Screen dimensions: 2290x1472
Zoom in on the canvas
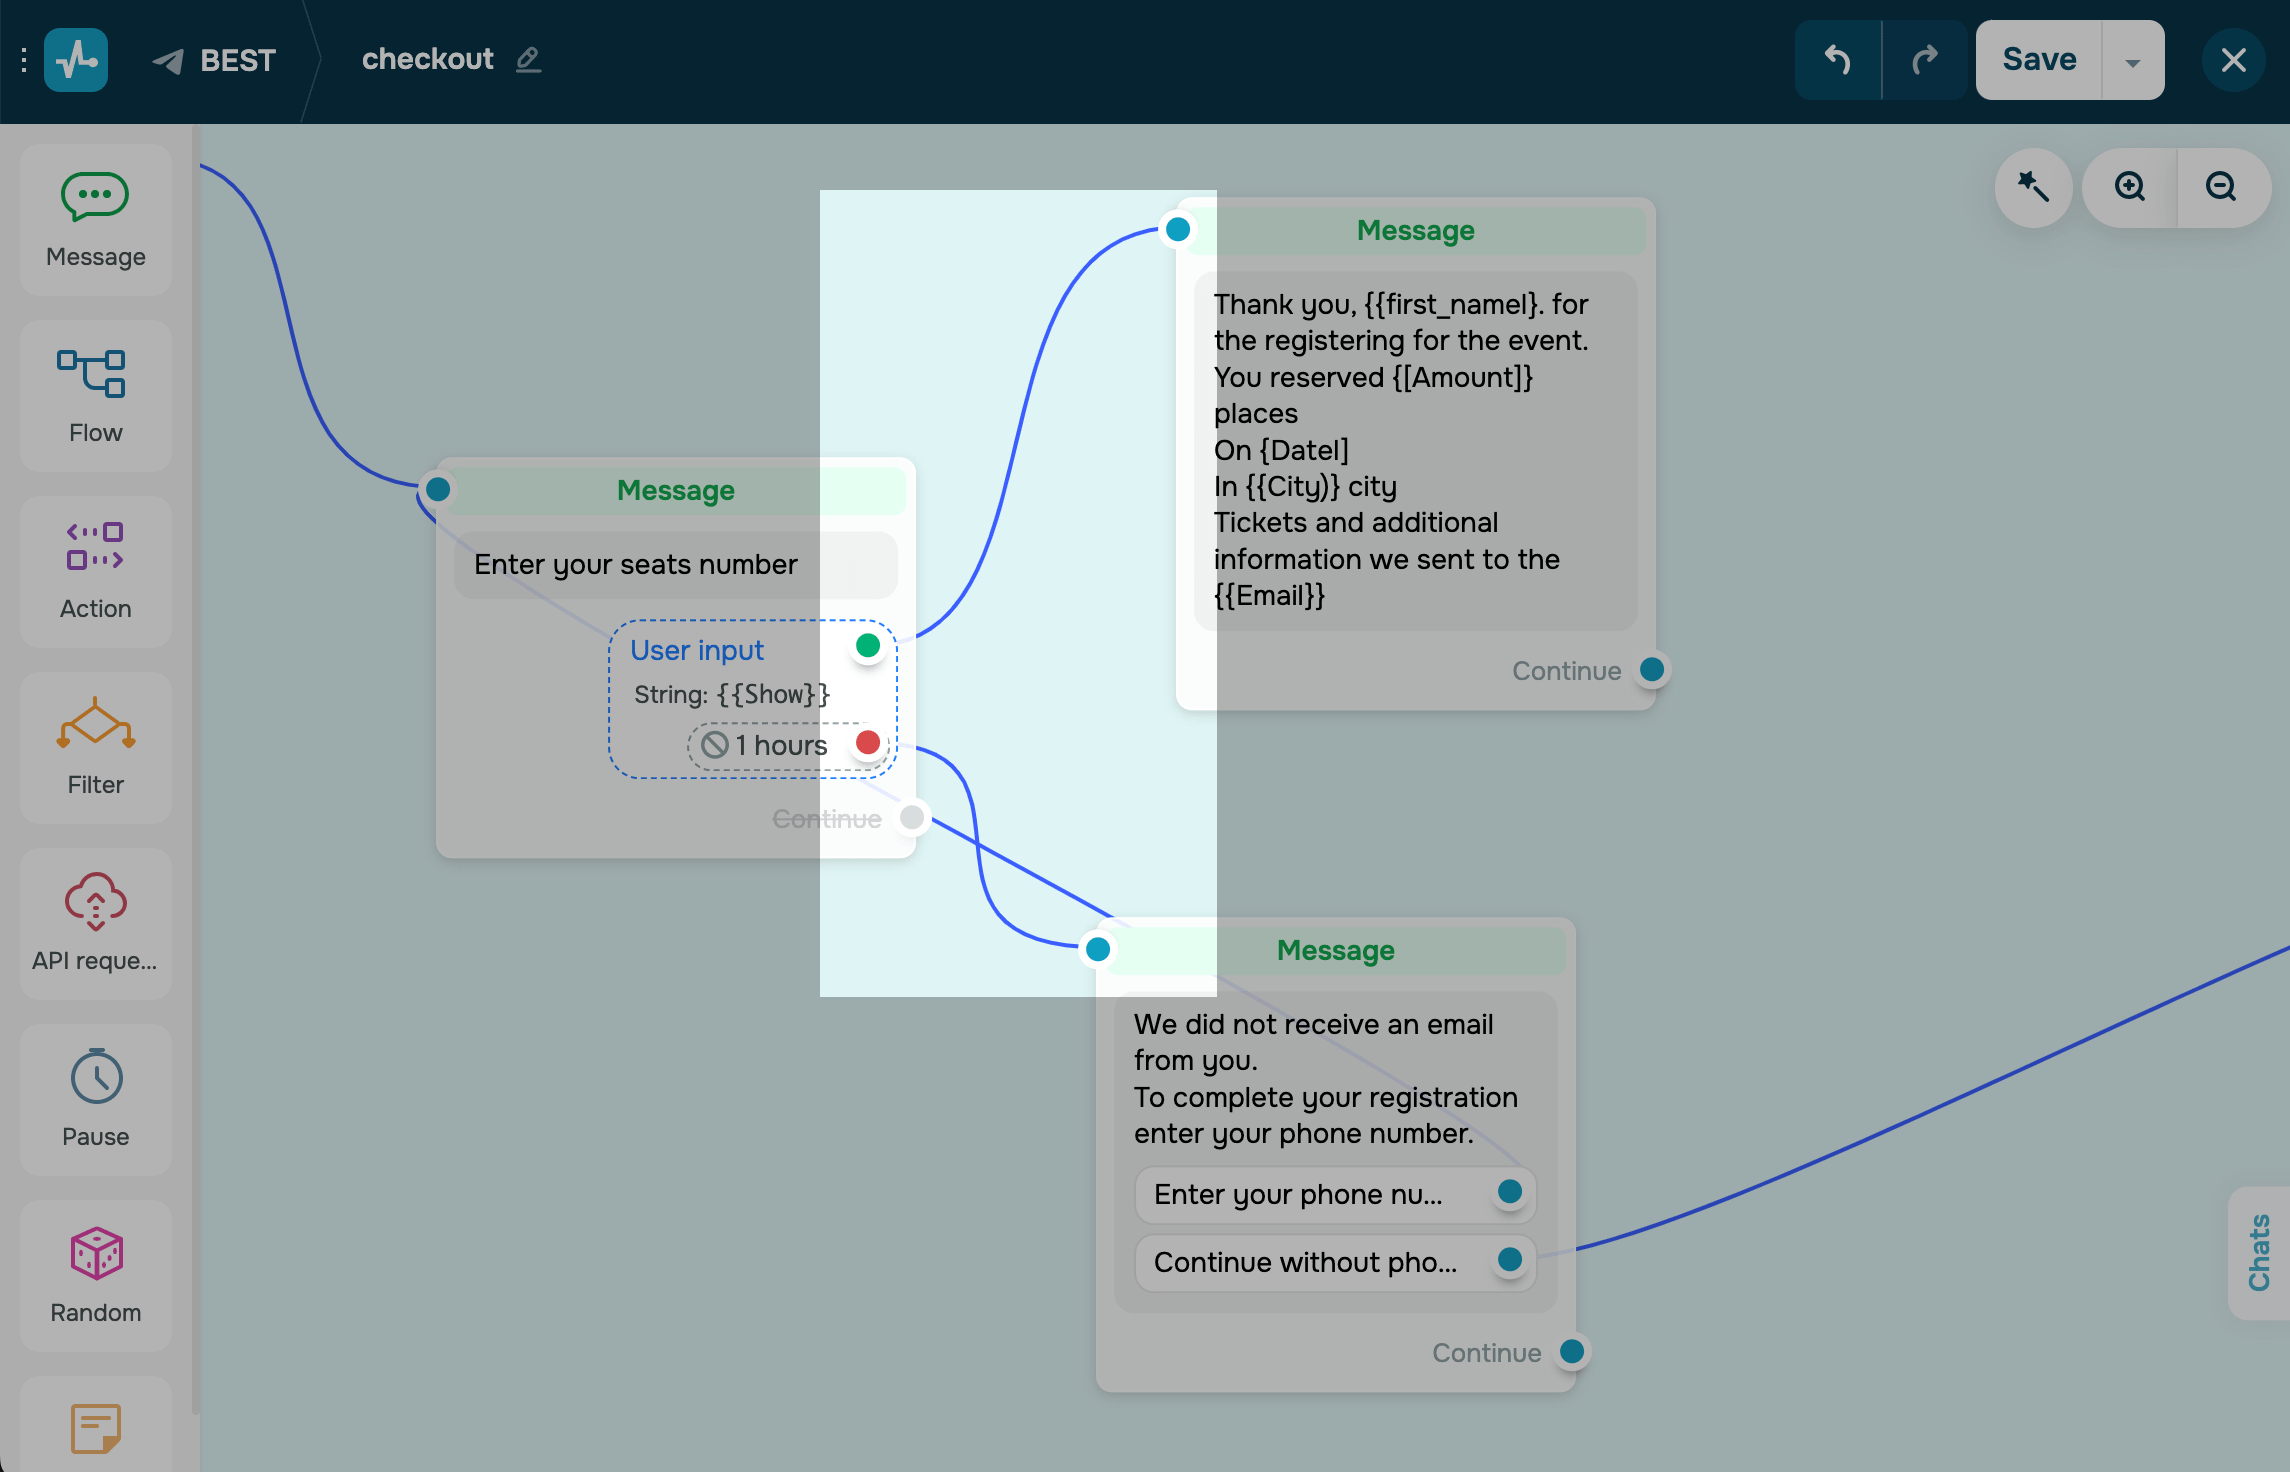[2130, 187]
